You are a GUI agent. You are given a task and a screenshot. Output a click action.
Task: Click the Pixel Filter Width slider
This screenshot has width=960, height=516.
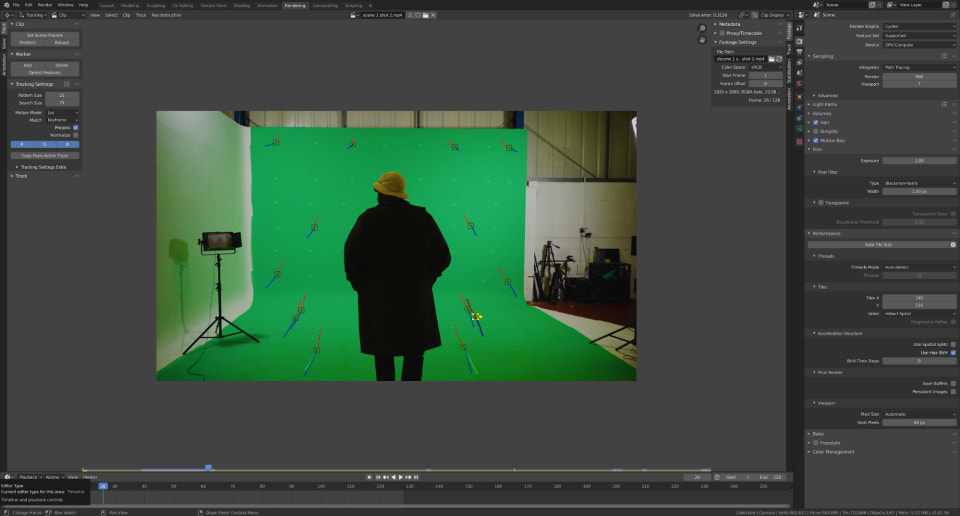coord(919,192)
